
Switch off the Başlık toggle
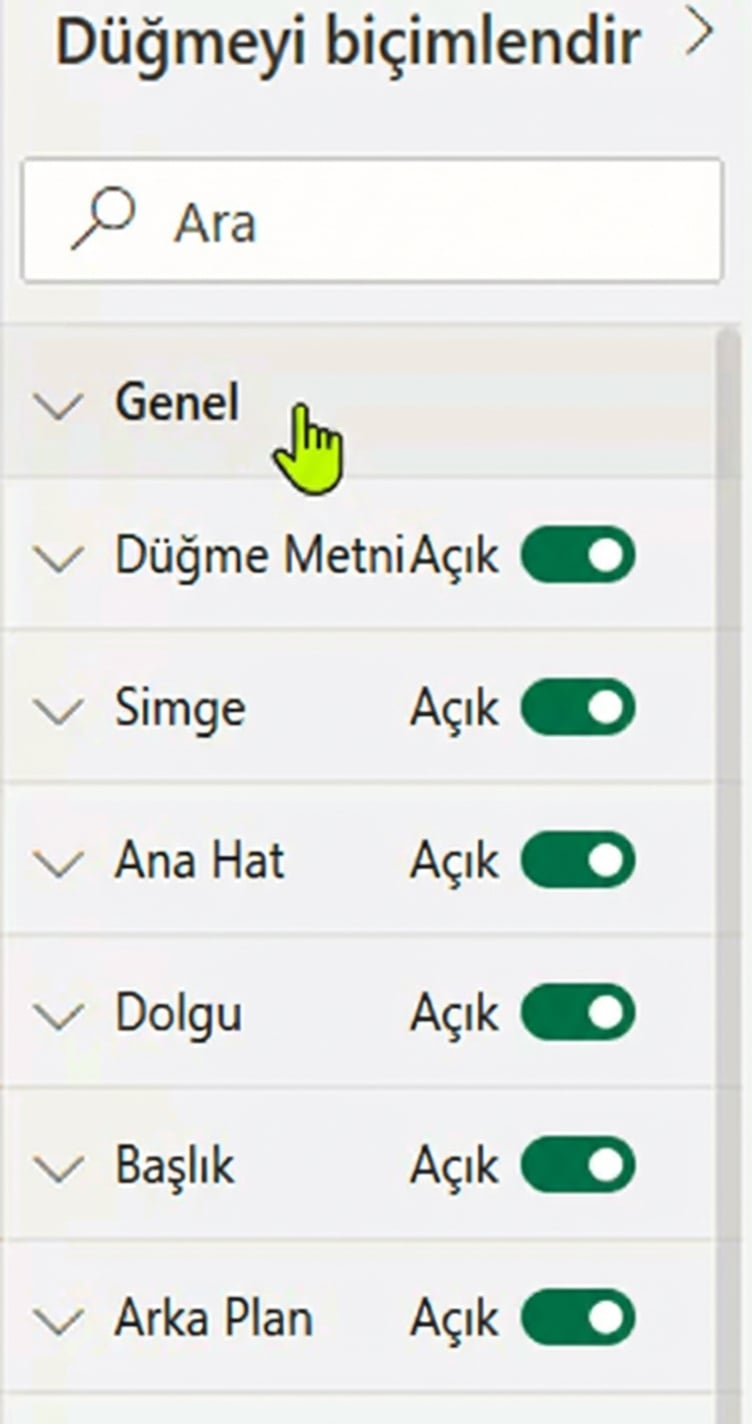[576, 1165]
